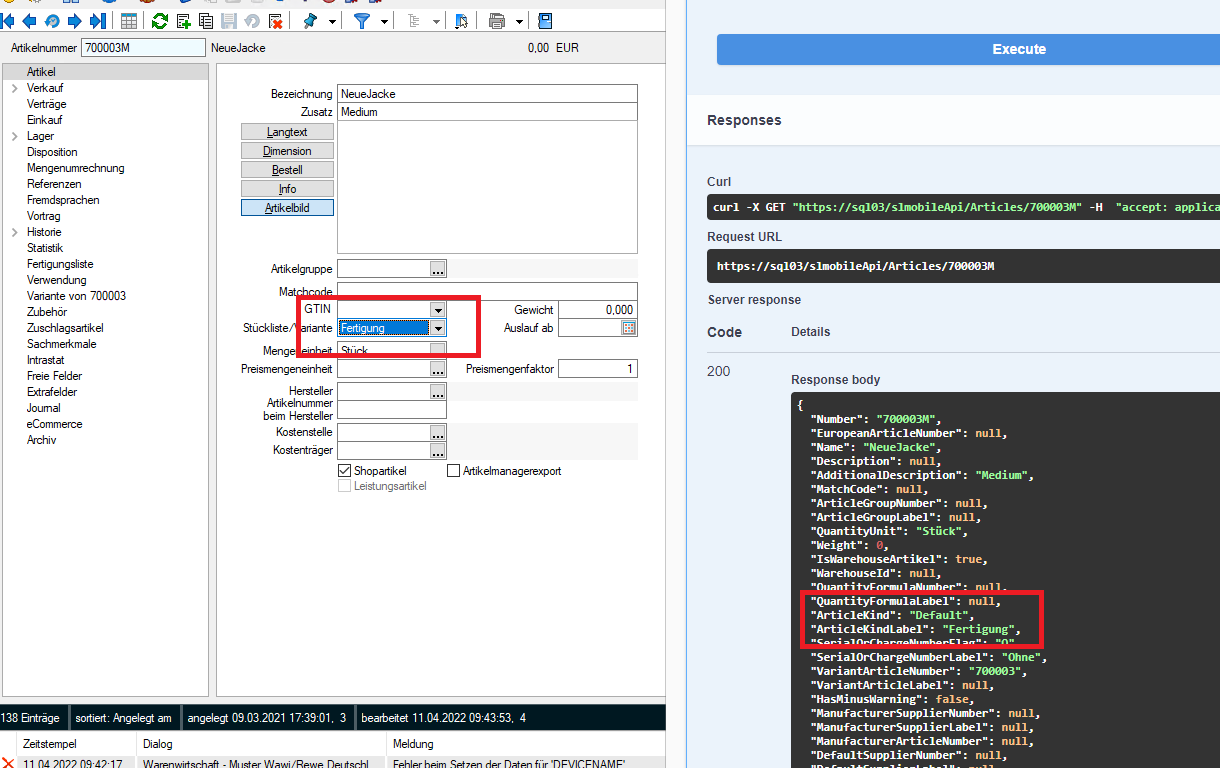The height and width of the screenshot is (768, 1220).
Task: Select Historie in the sidebar
Action: coord(46,231)
